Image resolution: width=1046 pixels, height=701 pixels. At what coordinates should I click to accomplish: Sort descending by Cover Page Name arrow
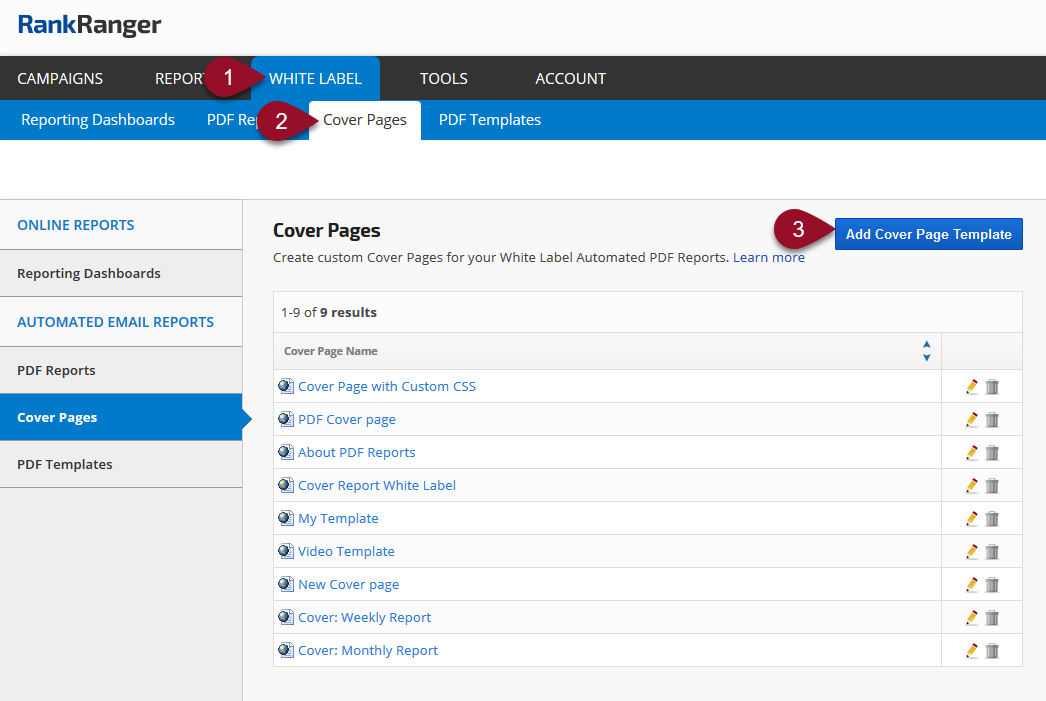pyautogui.click(x=926, y=357)
